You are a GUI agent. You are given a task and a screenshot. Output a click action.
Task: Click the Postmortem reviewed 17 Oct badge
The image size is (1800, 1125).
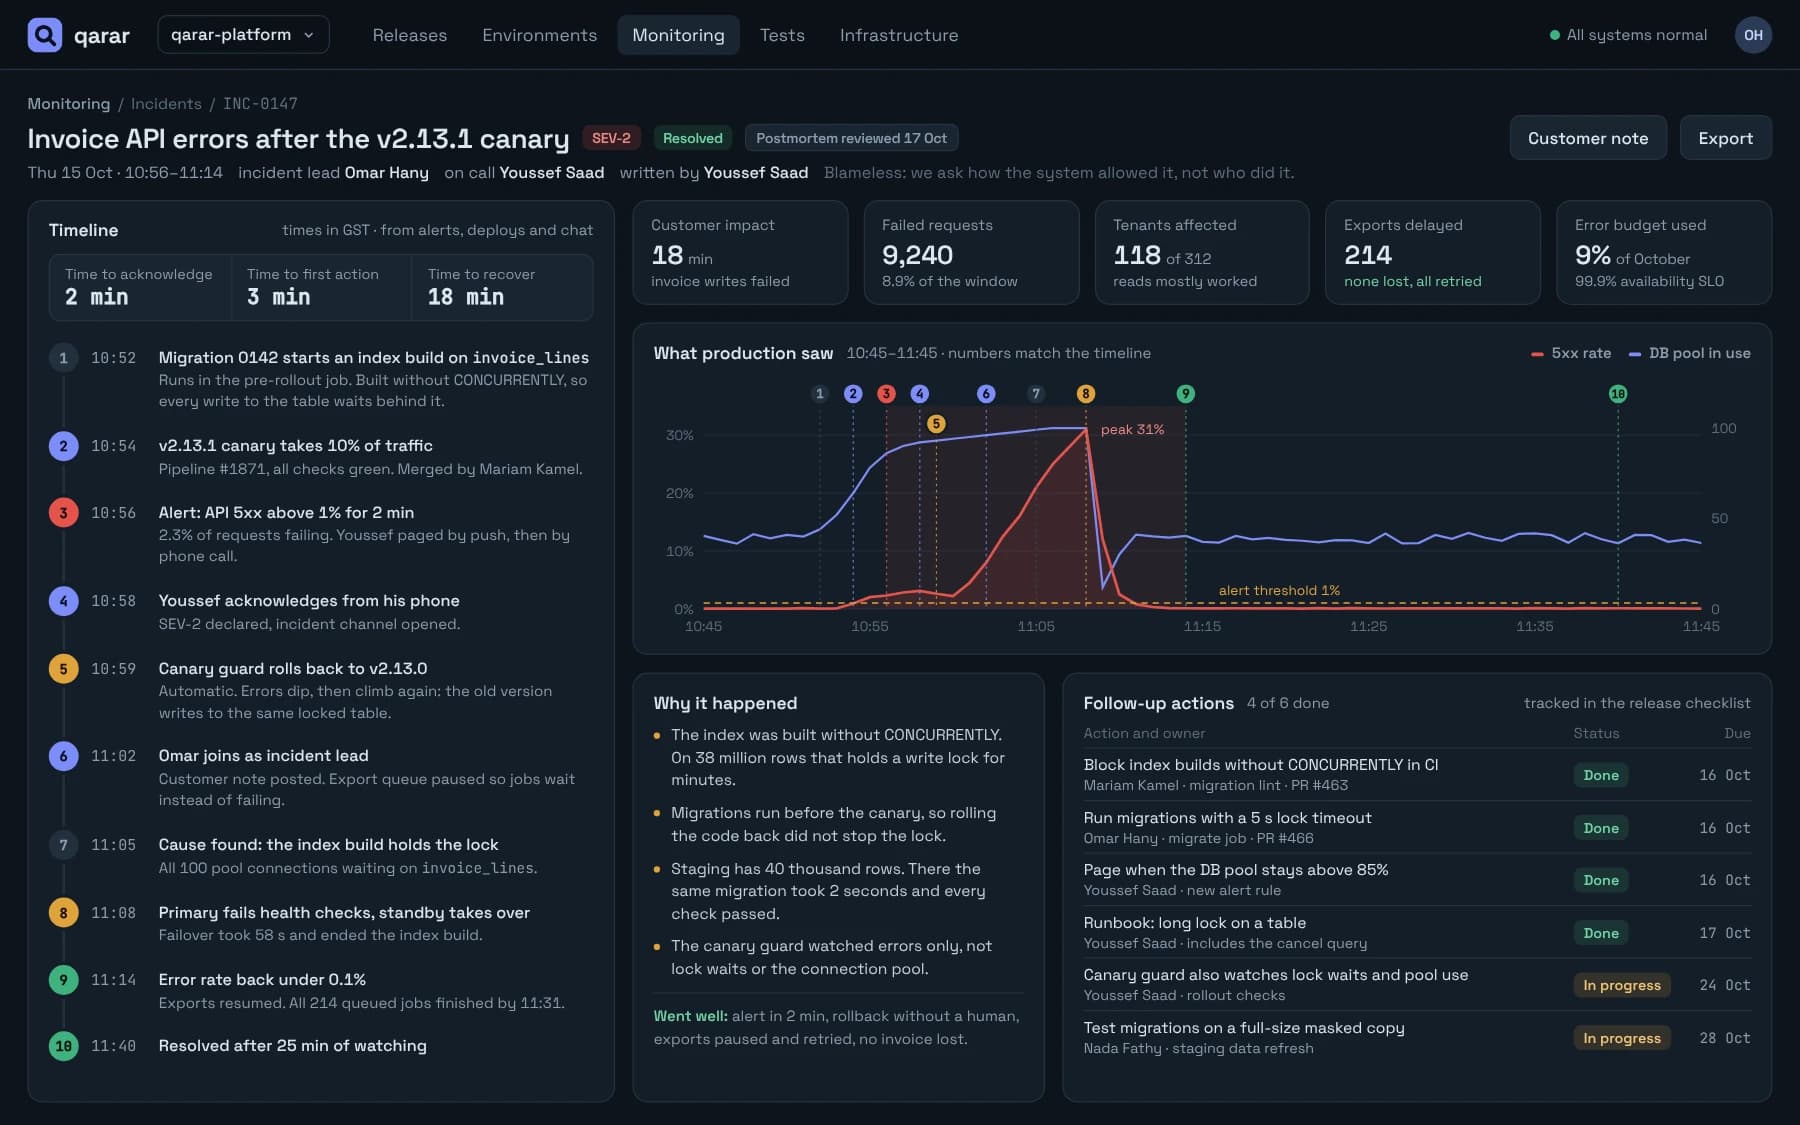click(x=851, y=138)
